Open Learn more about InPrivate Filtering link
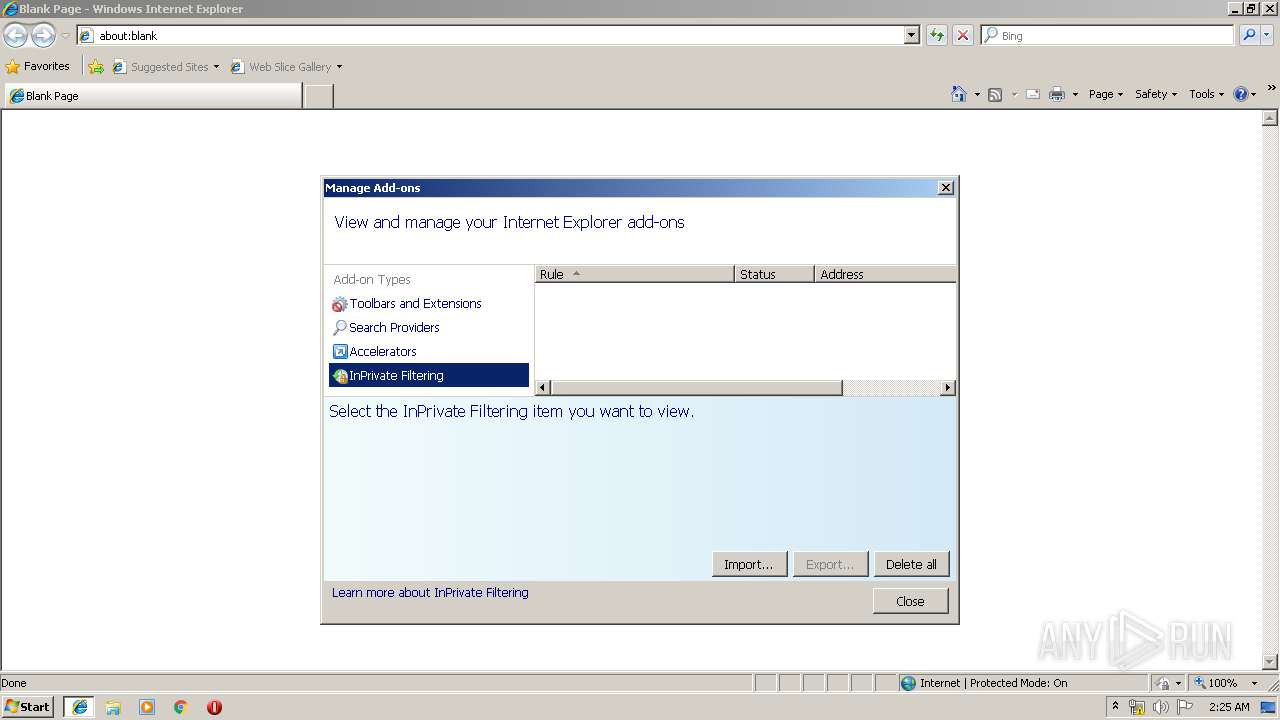The height and width of the screenshot is (720, 1280). [430, 593]
